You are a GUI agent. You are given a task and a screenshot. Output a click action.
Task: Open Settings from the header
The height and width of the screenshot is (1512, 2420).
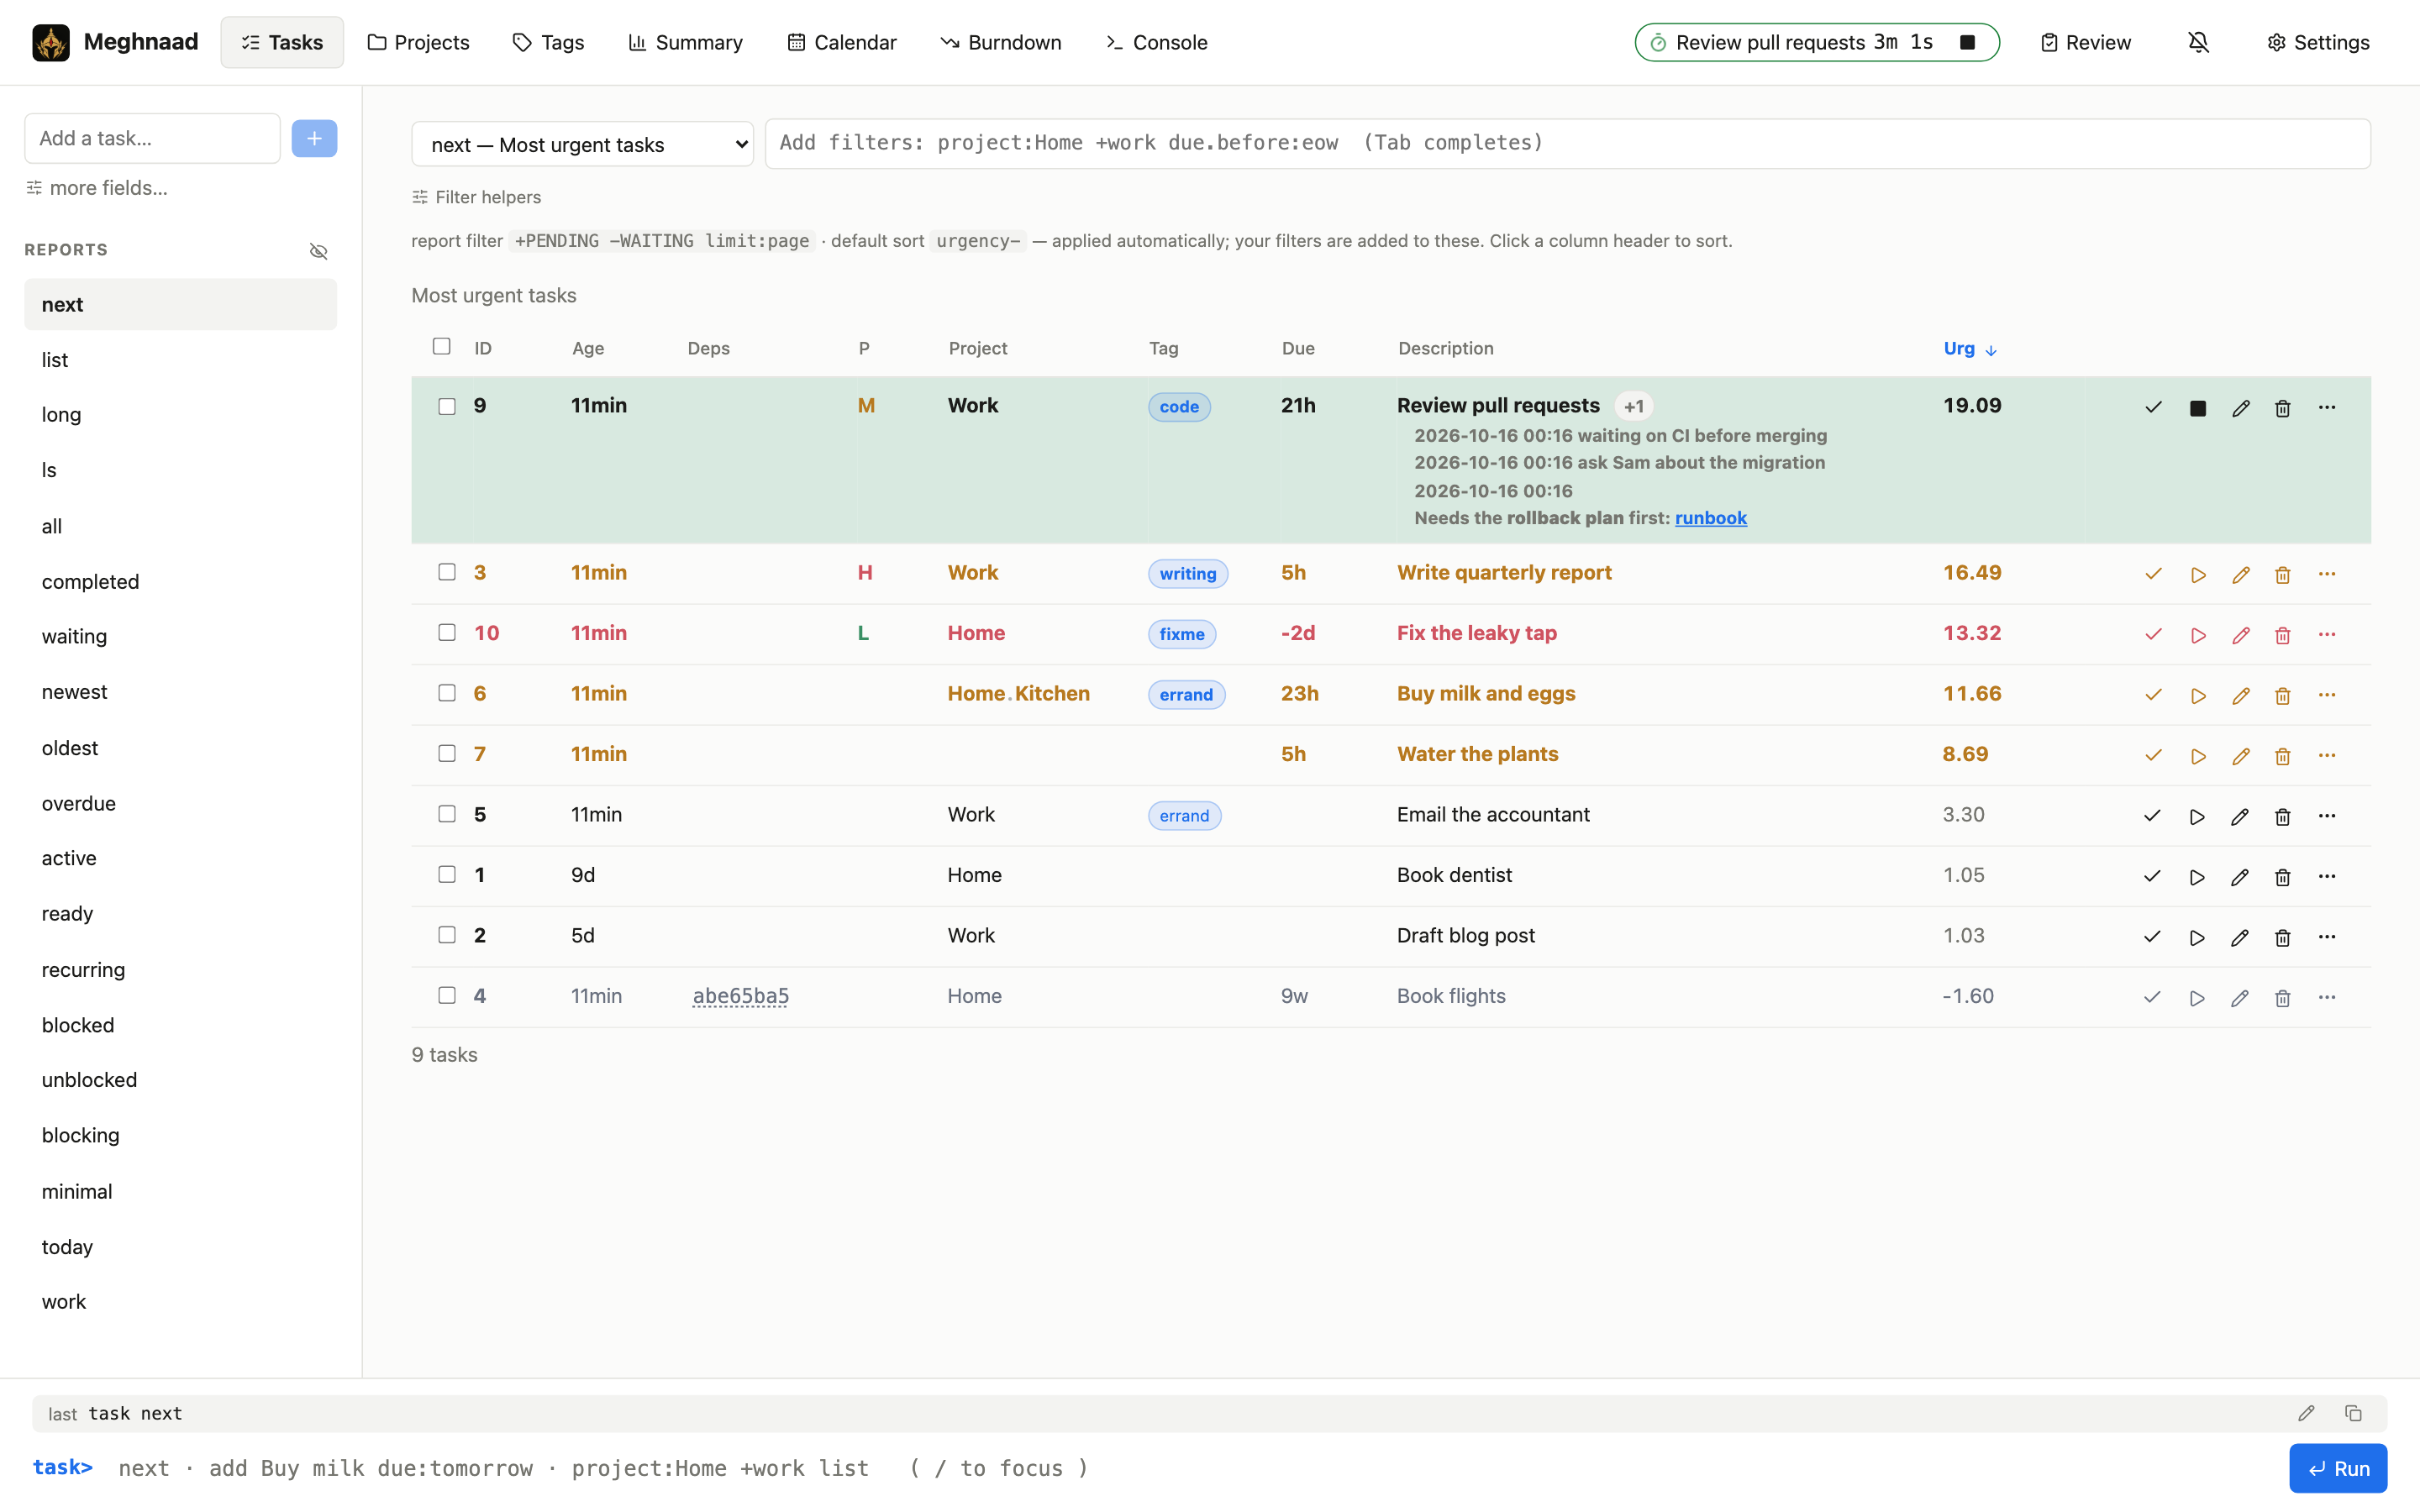click(2318, 42)
